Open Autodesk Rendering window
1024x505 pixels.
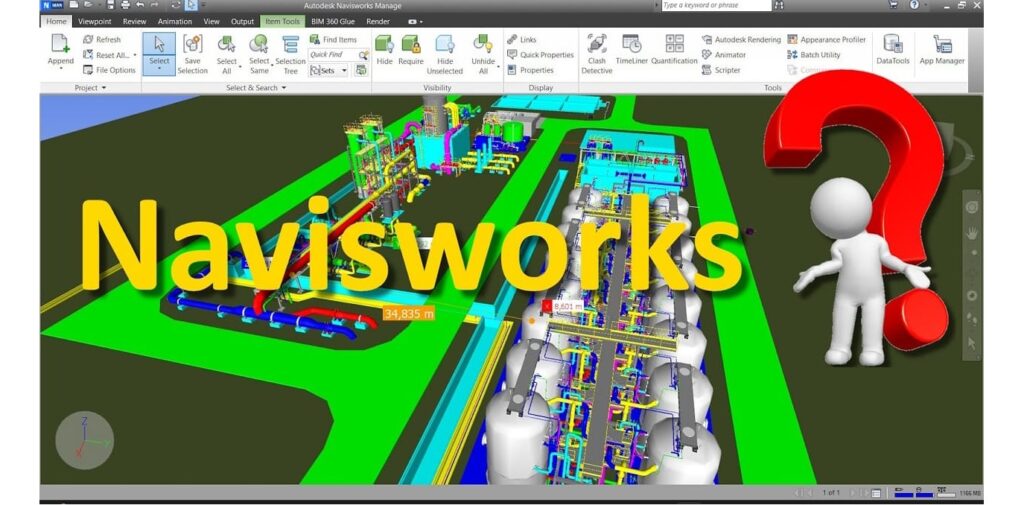[741, 40]
